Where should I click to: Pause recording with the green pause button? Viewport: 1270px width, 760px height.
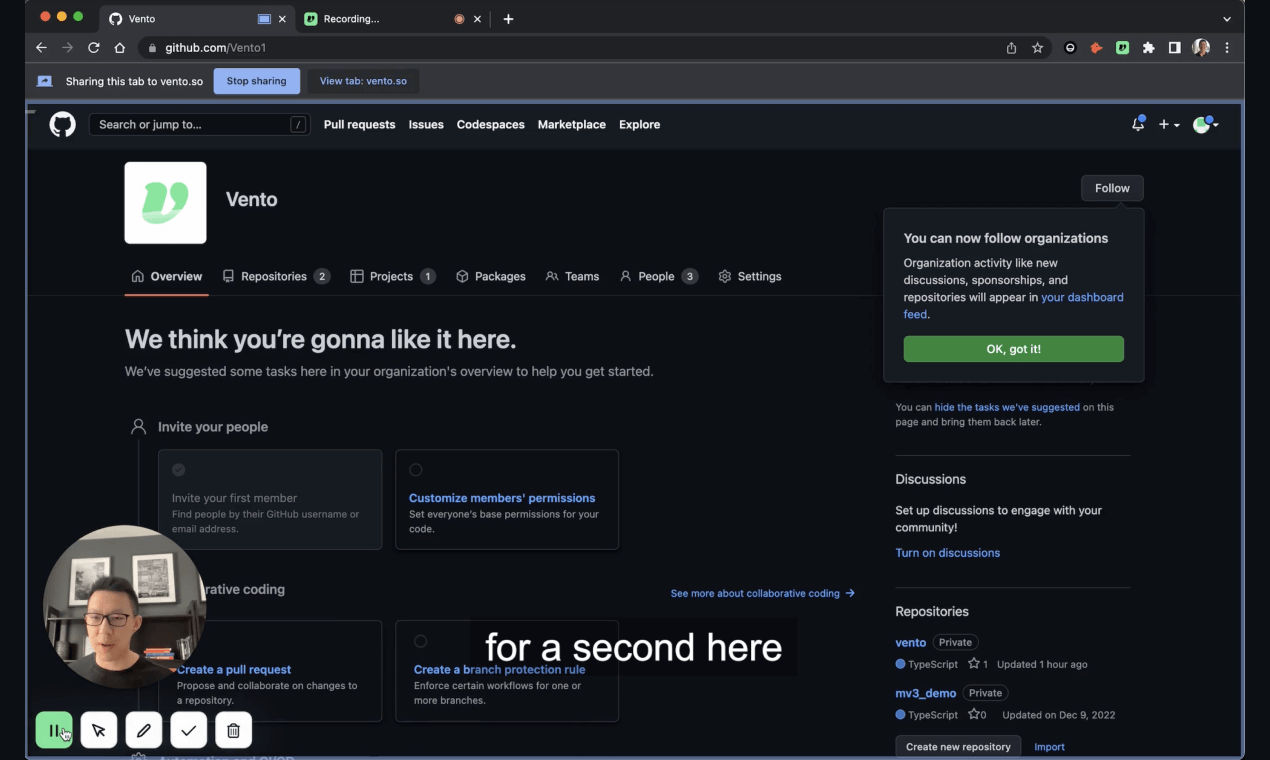[x=54, y=731]
